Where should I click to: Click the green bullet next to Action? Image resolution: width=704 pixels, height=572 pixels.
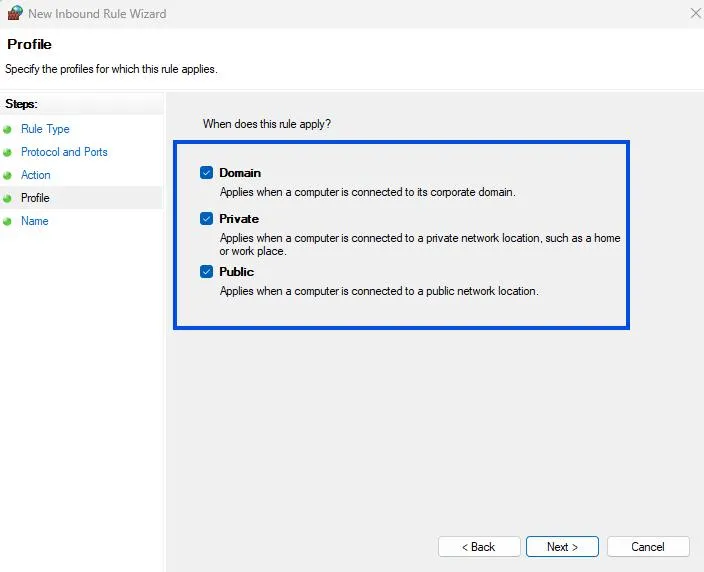(8, 175)
